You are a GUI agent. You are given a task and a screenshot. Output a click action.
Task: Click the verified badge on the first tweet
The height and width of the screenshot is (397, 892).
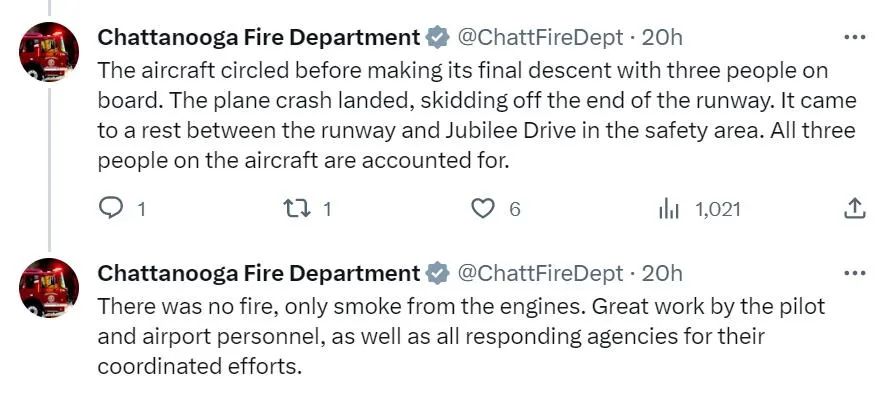437,38
